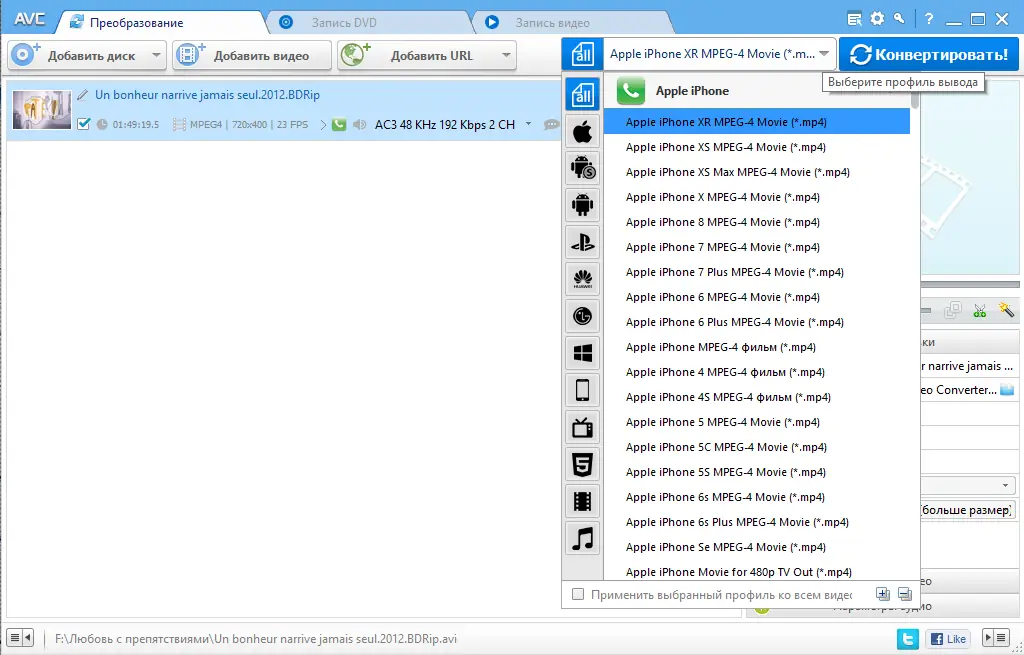The height and width of the screenshot is (655, 1024).
Task: Click the subtitle bubble icon in the video row
Action: click(551, 124)
